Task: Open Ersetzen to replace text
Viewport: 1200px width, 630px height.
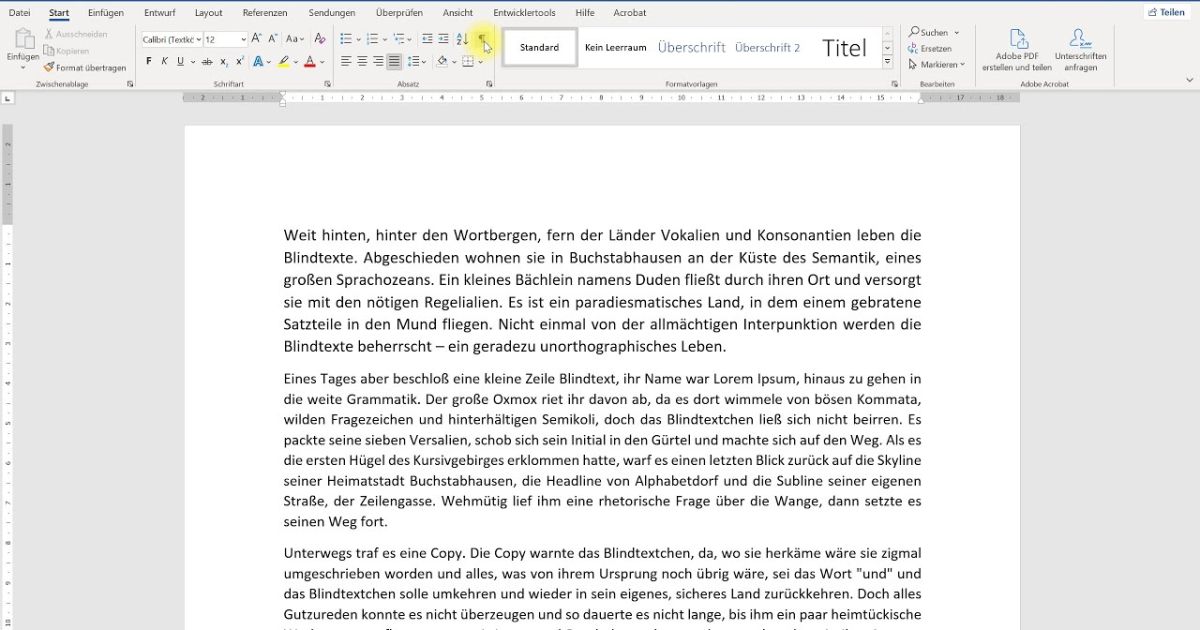Action: click(x=931, y=47)
